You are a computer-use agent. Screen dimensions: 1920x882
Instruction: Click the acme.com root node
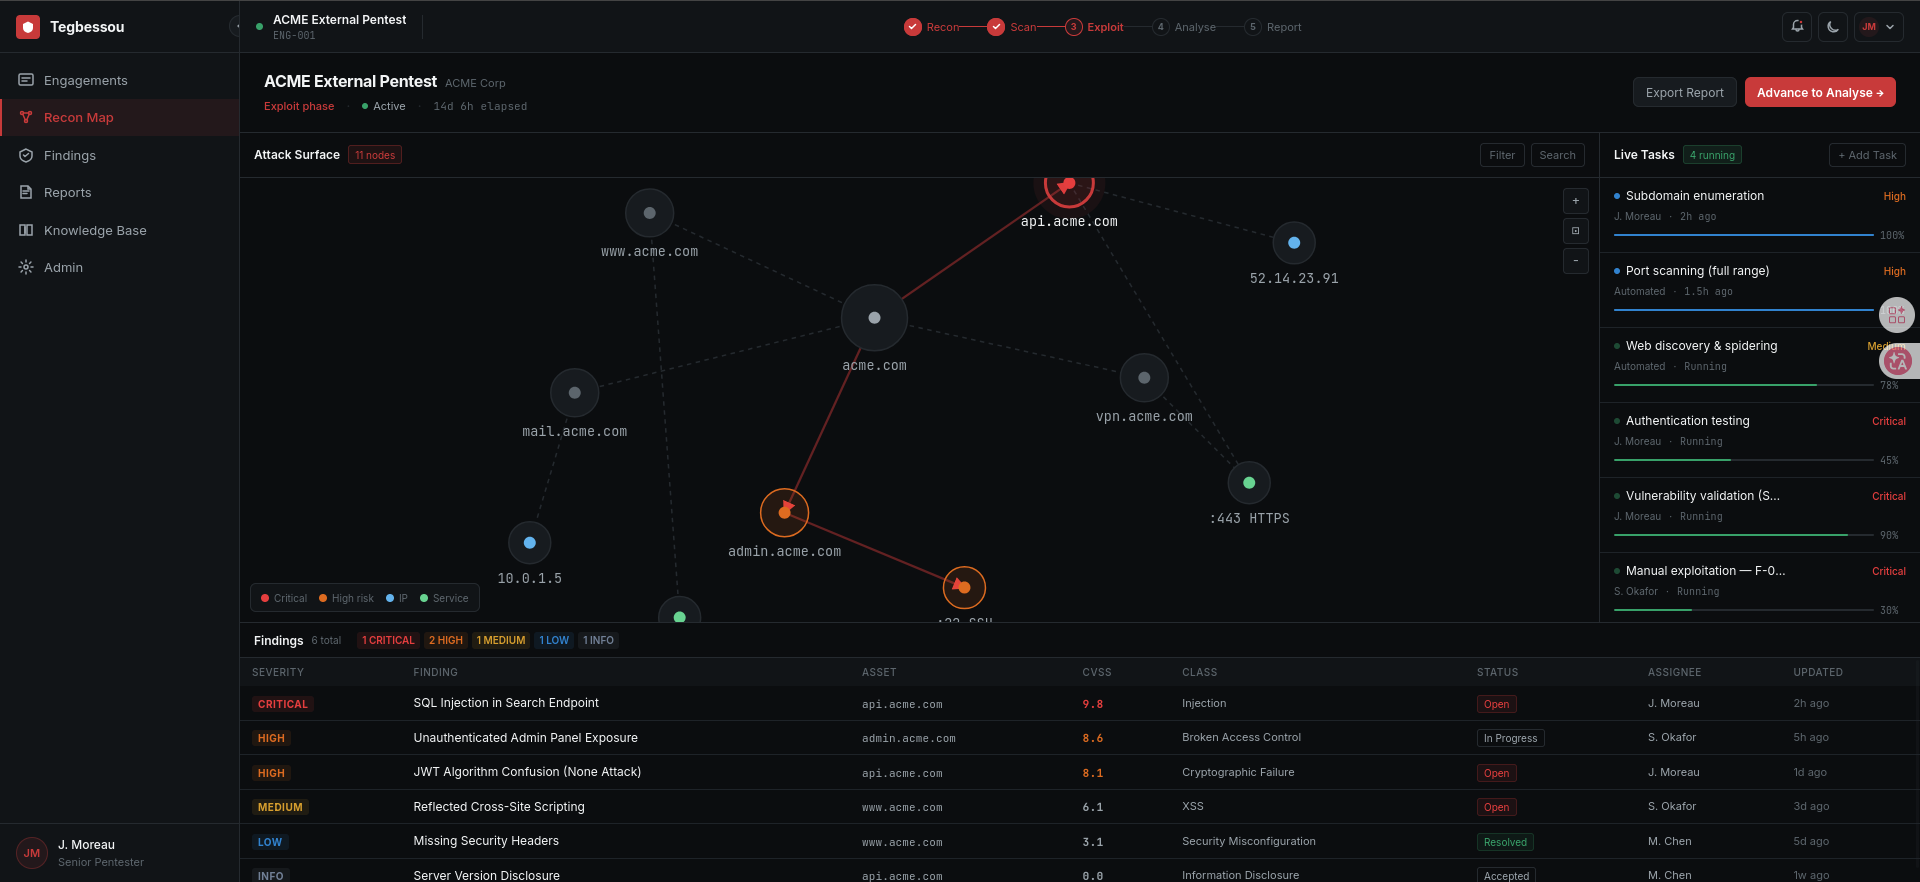874,318
